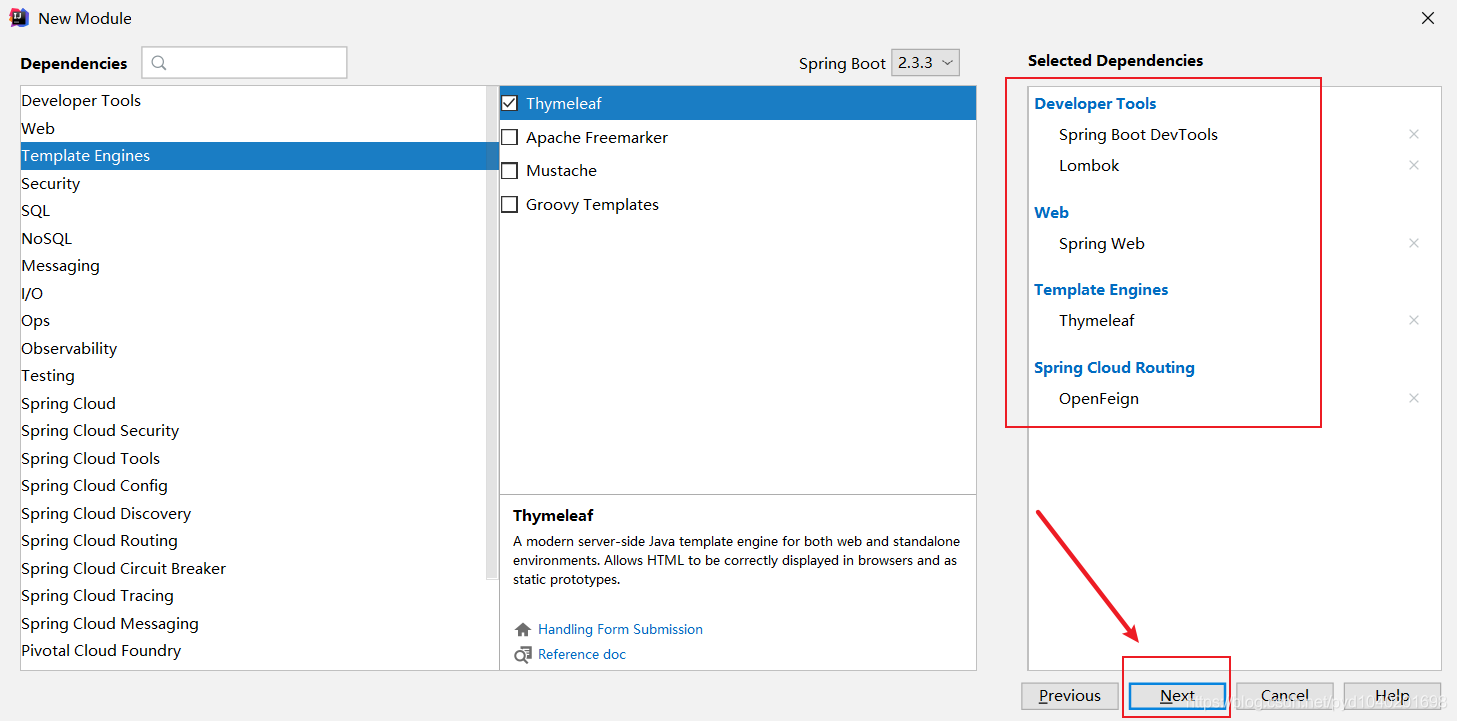Click Thymeleaf under Template Engines selected list
Screen dimensions: 1457x721
point(1097,320)
